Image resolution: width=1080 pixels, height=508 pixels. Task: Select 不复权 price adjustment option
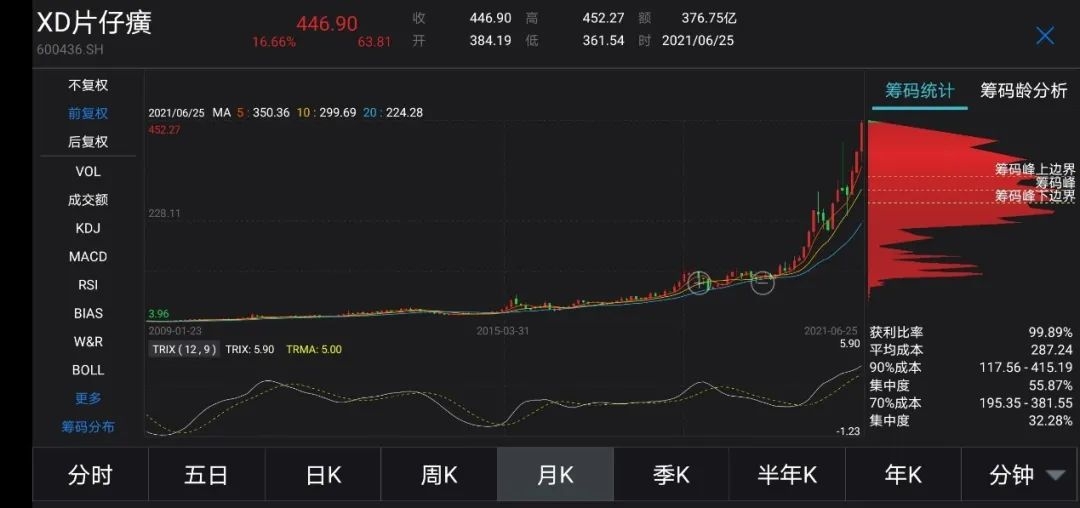click(x=88, y=86)
